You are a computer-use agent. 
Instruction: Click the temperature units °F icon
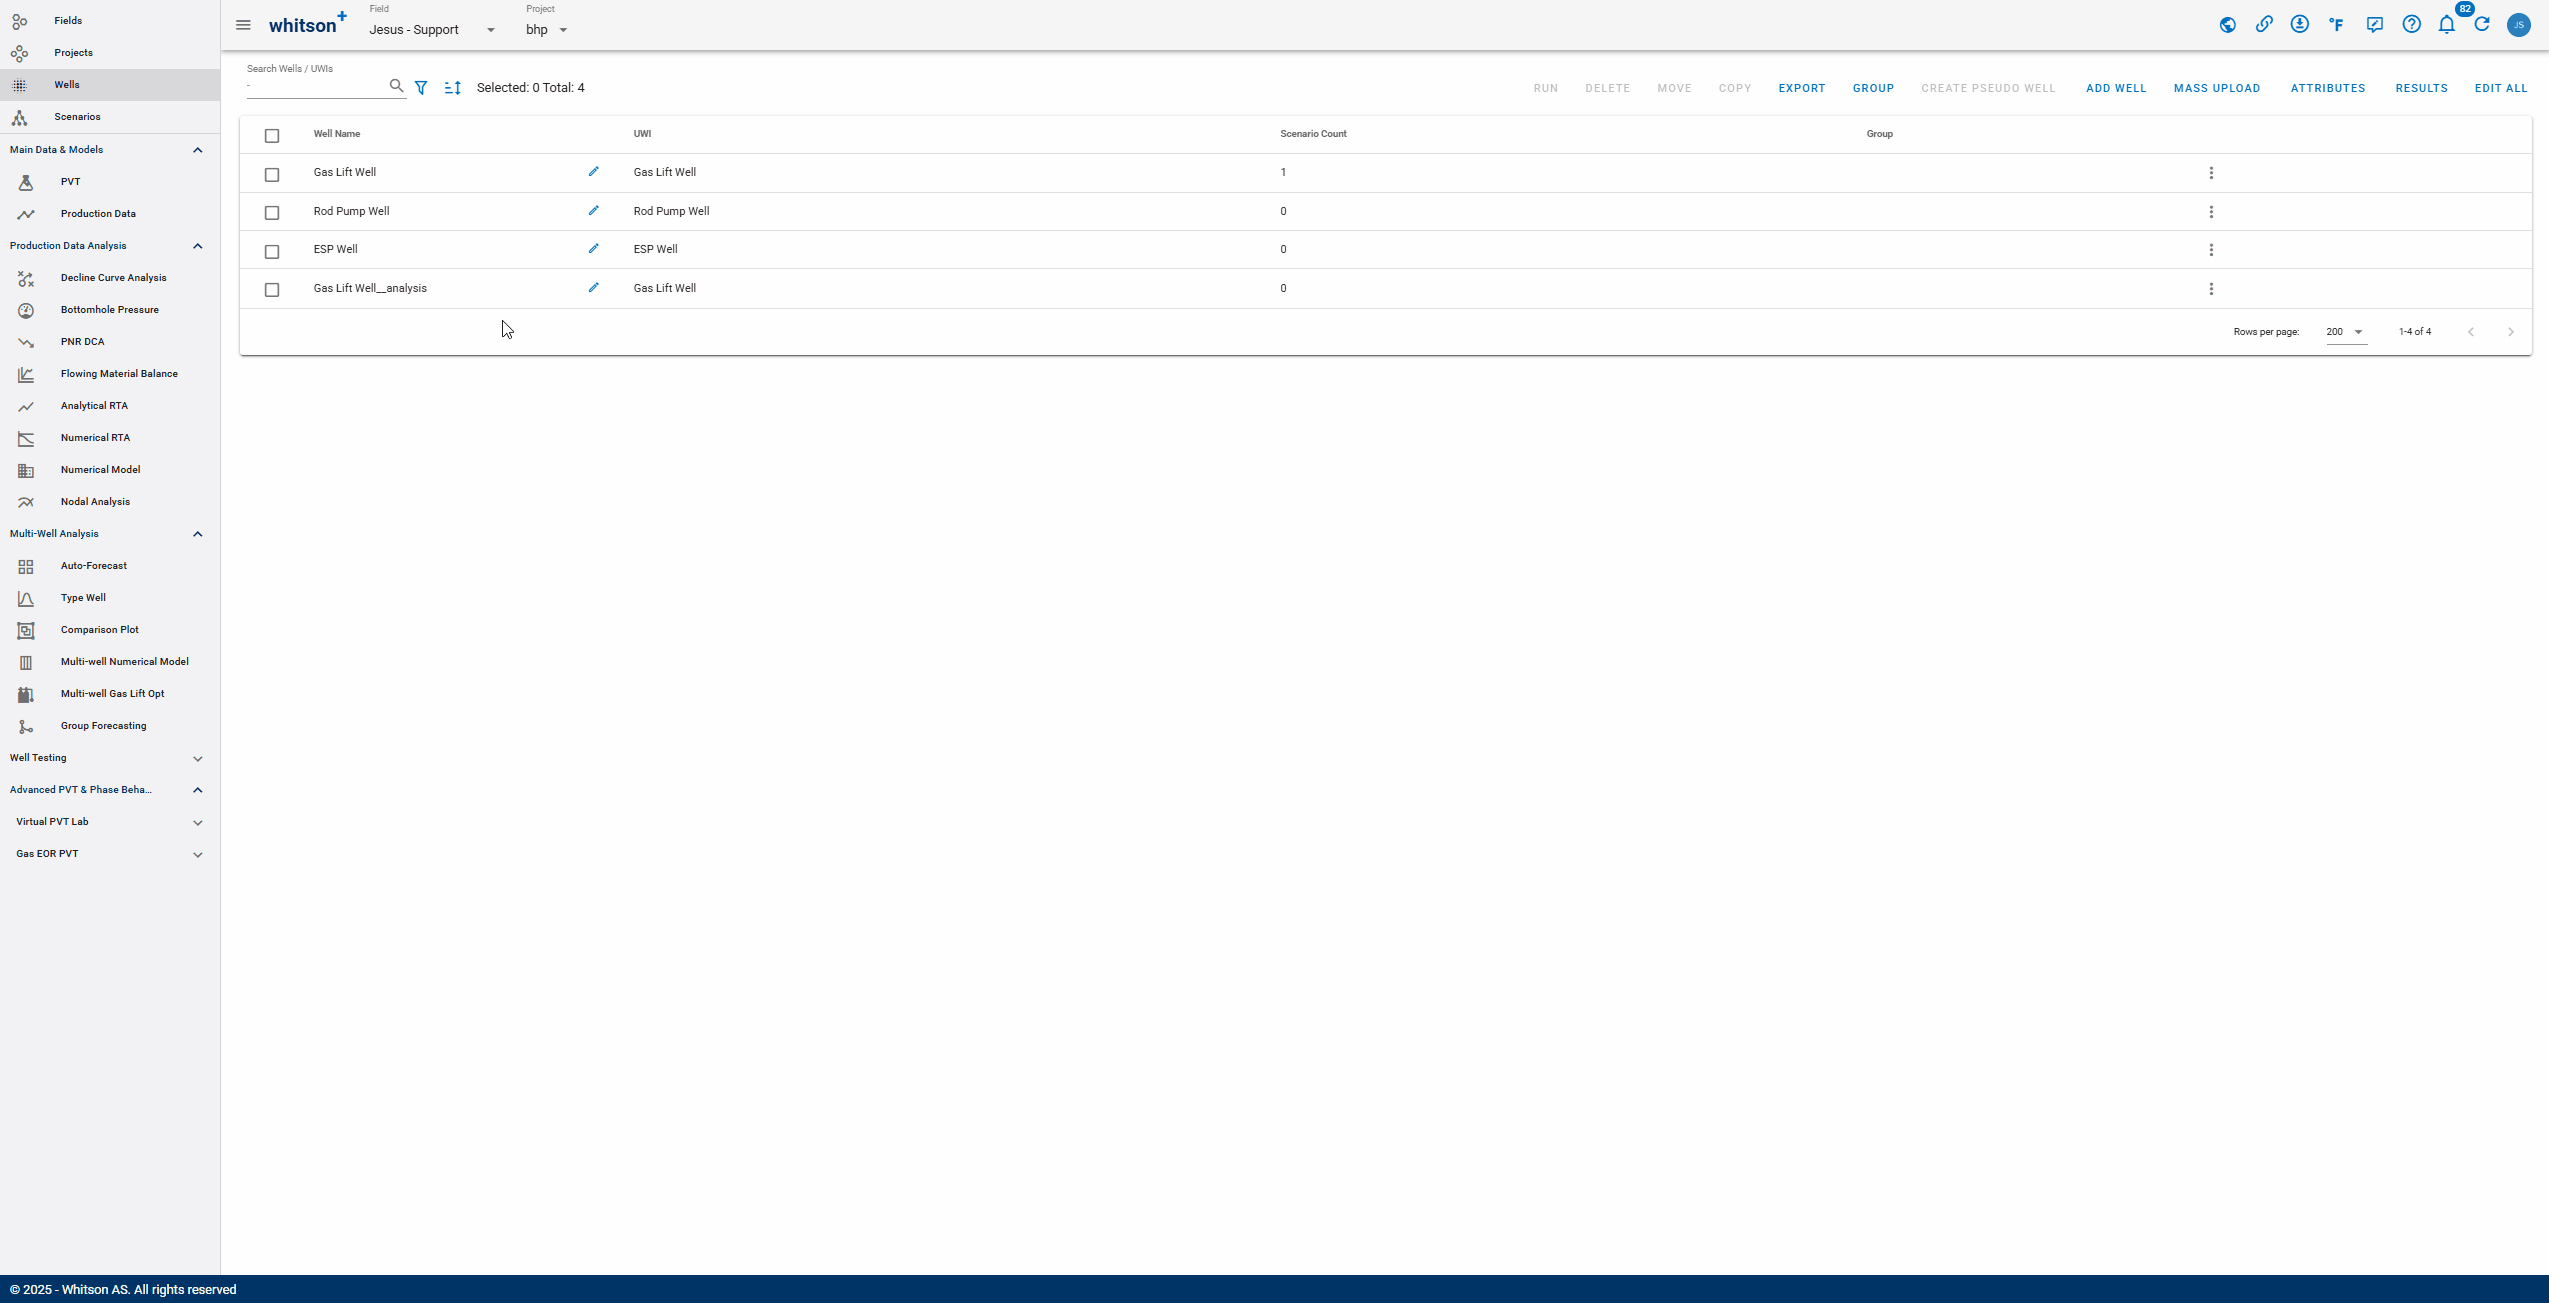tap(2336, 25)
